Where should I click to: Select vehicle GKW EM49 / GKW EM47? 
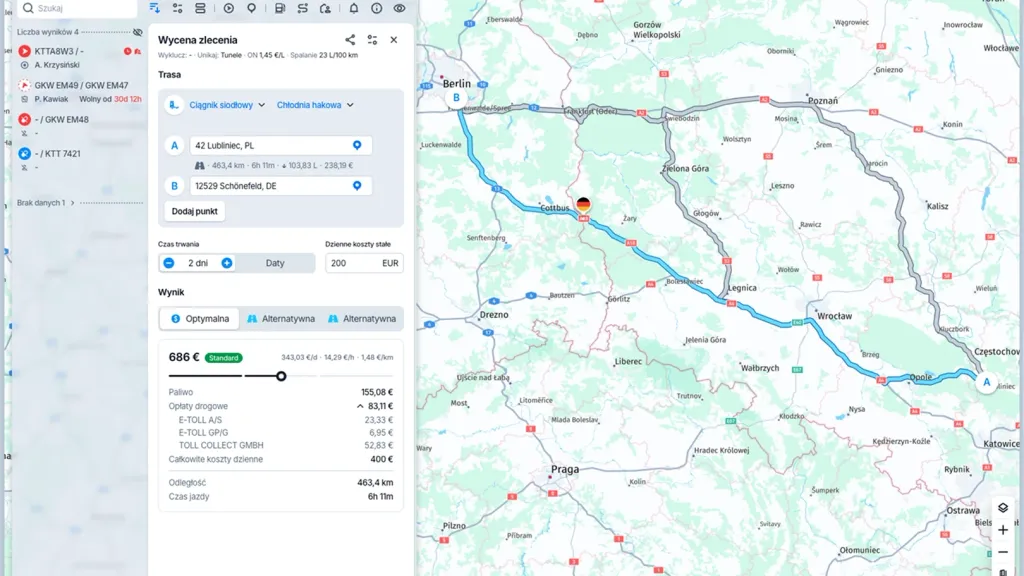click(81, 92)
